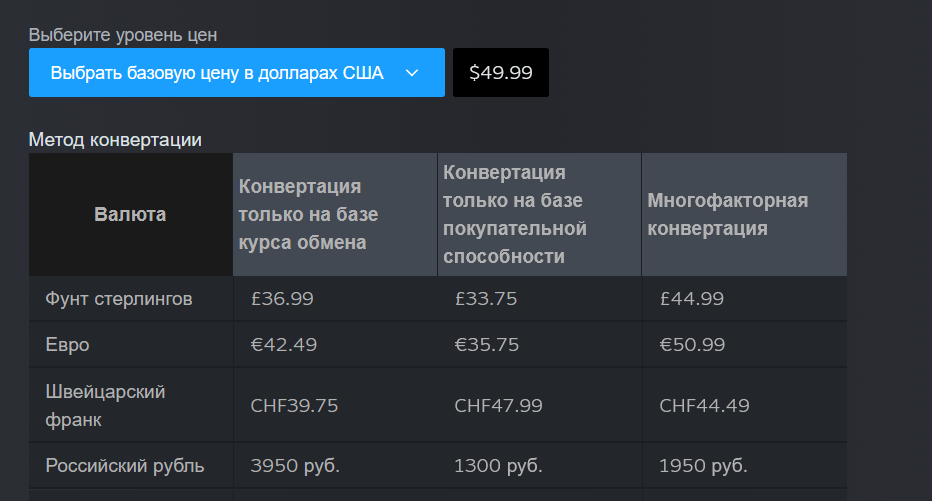Click the £44.99 price cell
The height and width of the screenshot is (501, 932).
692,298
